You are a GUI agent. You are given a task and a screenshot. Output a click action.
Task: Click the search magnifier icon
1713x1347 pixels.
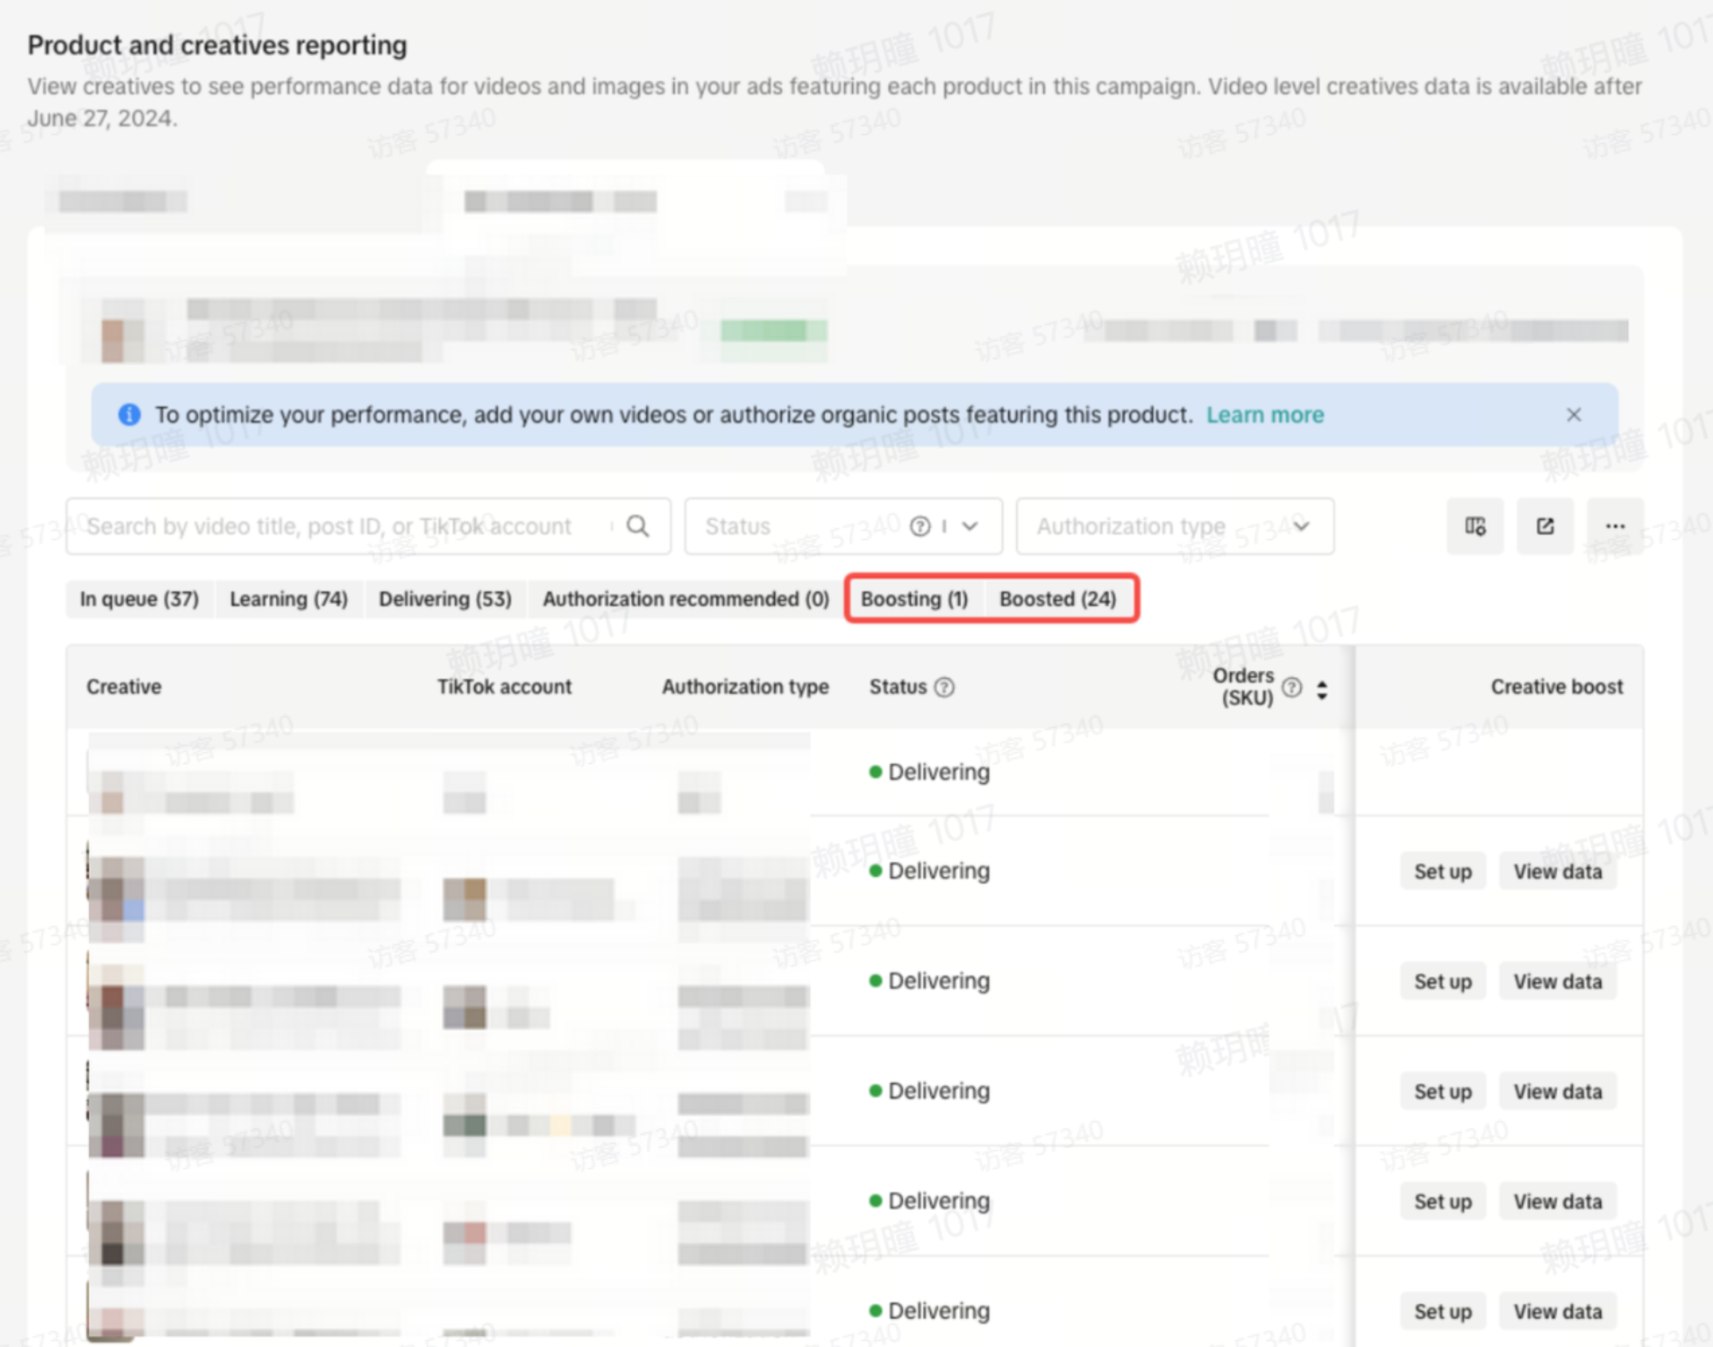(x=638, y=526)
